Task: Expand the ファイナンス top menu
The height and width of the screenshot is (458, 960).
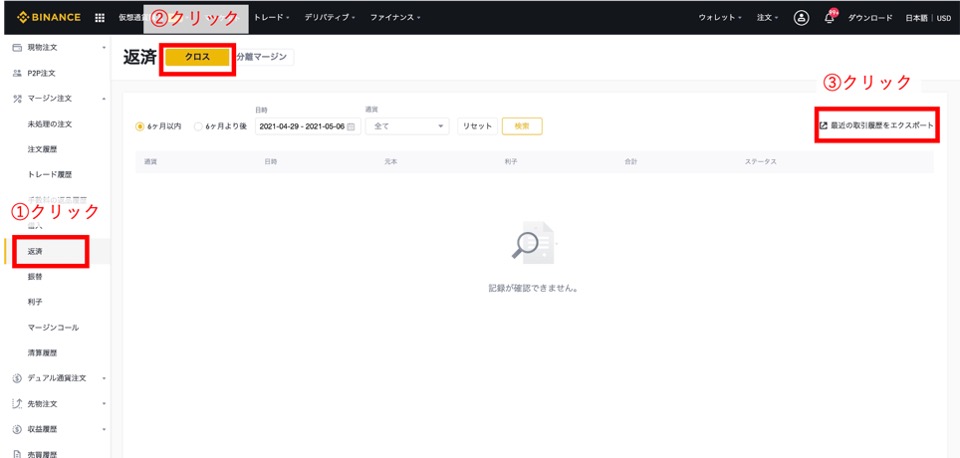Action: pyautogui.click(x=395, y=18)
